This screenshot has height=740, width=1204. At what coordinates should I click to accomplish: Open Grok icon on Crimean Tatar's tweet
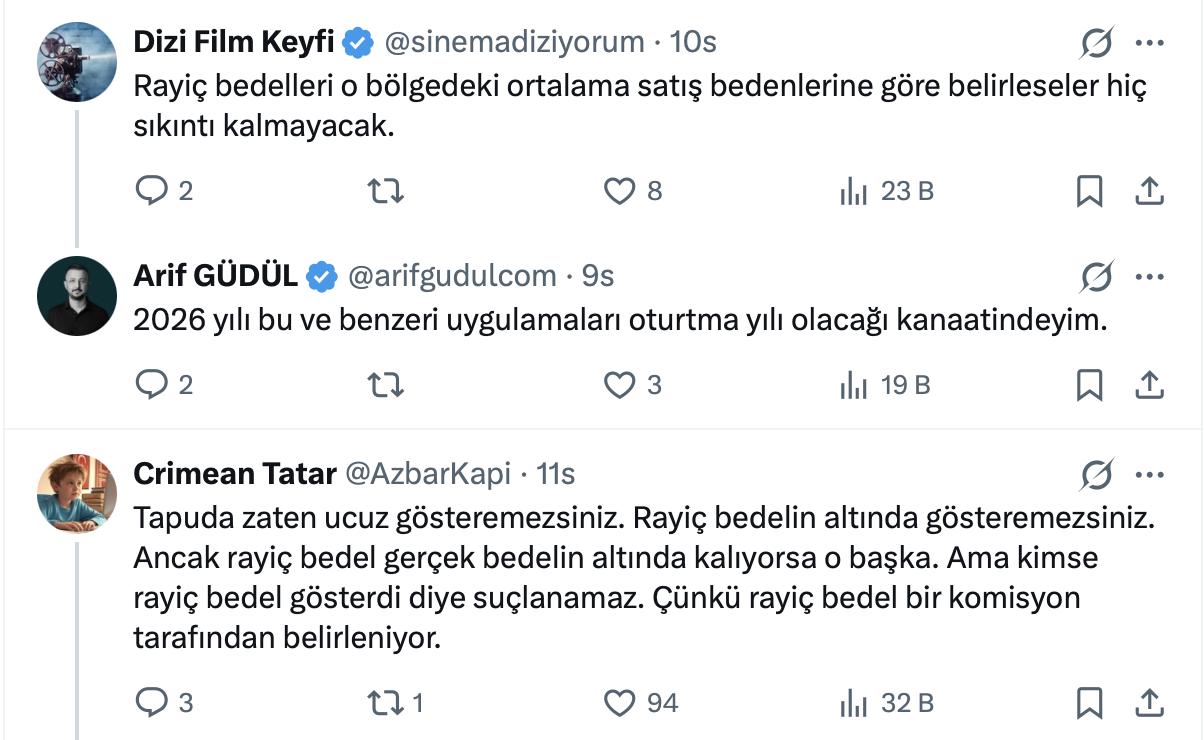click(1098, 473)
